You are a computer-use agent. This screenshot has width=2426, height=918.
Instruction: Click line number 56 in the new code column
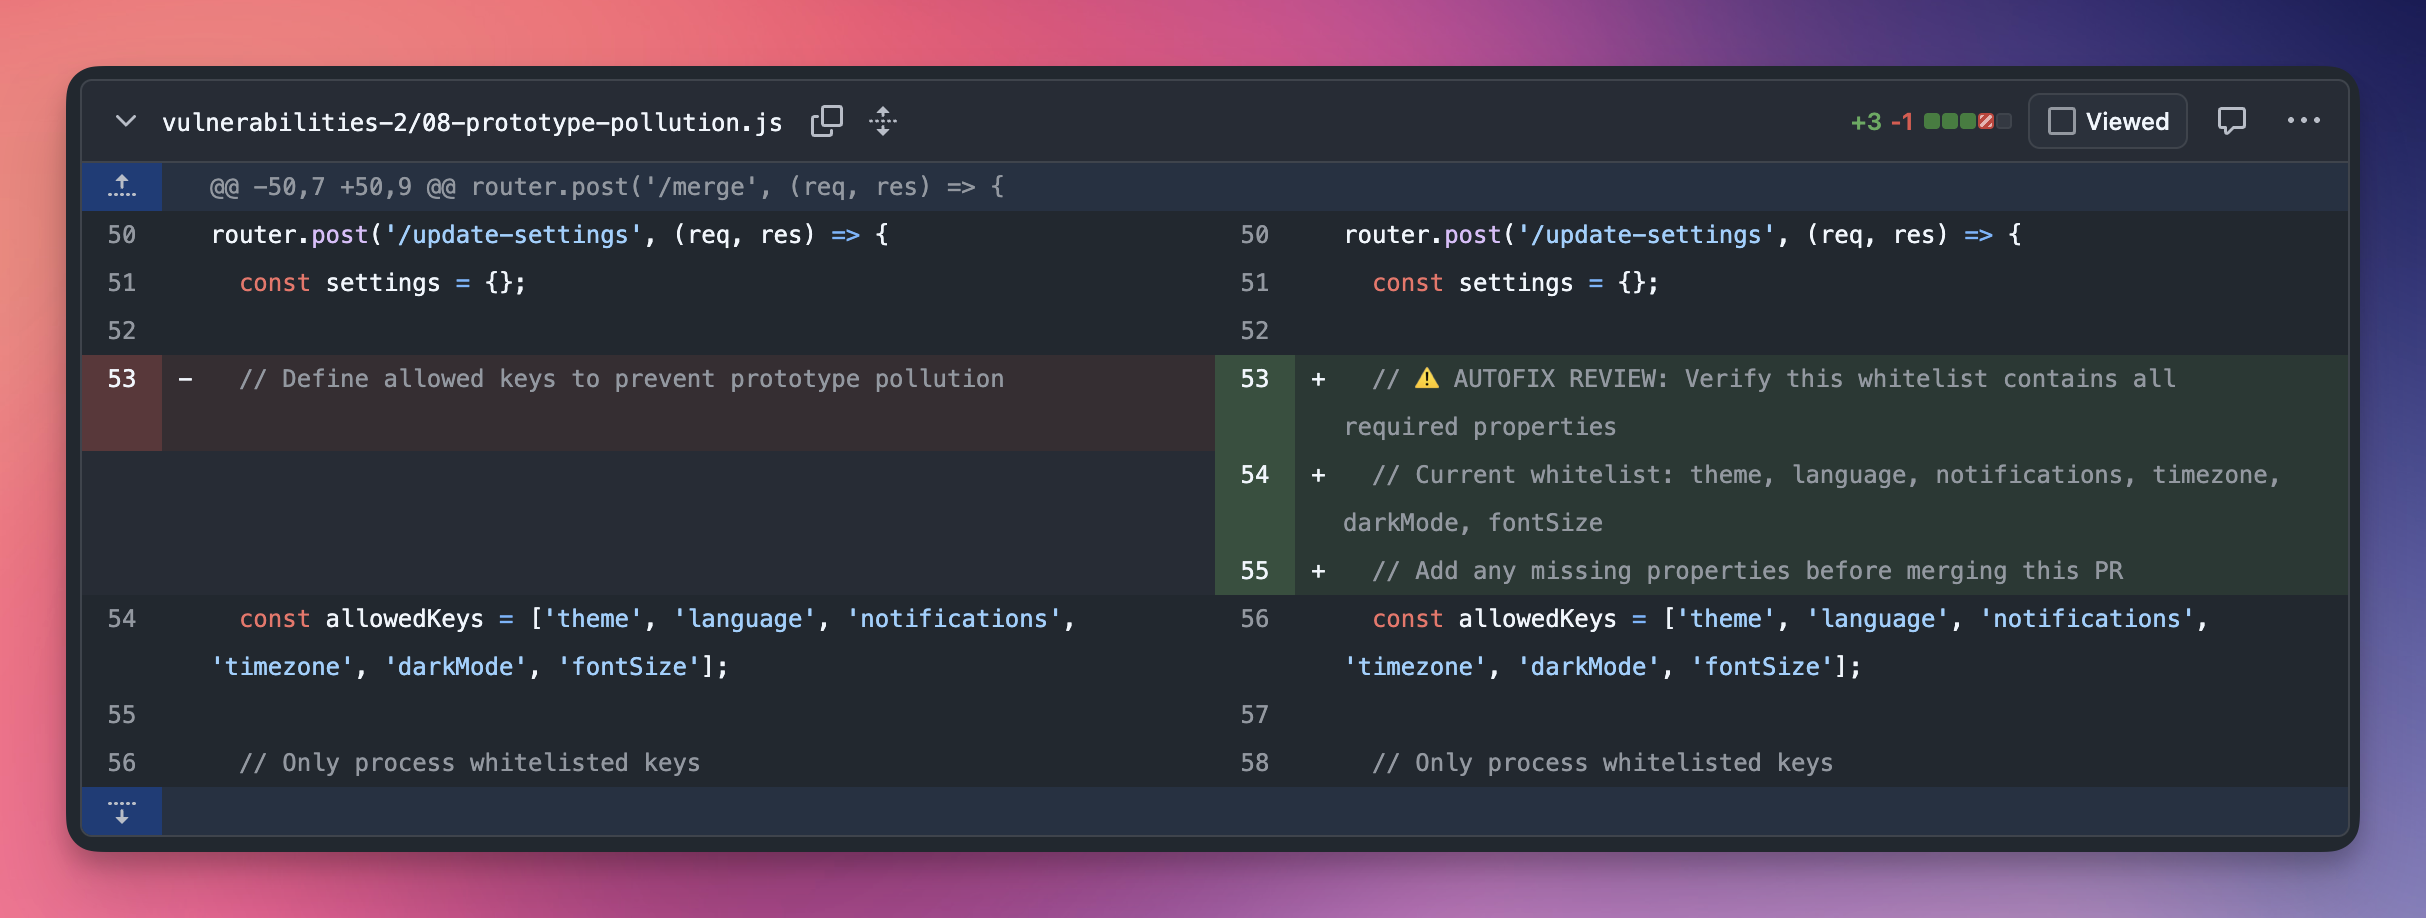tap(1255, 618)
